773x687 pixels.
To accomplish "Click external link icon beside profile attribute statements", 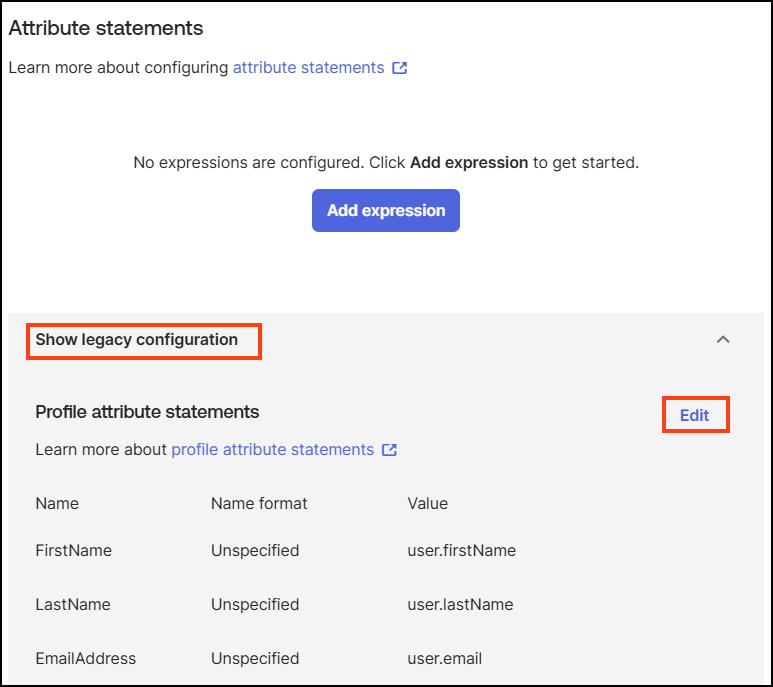I will 389,449.
